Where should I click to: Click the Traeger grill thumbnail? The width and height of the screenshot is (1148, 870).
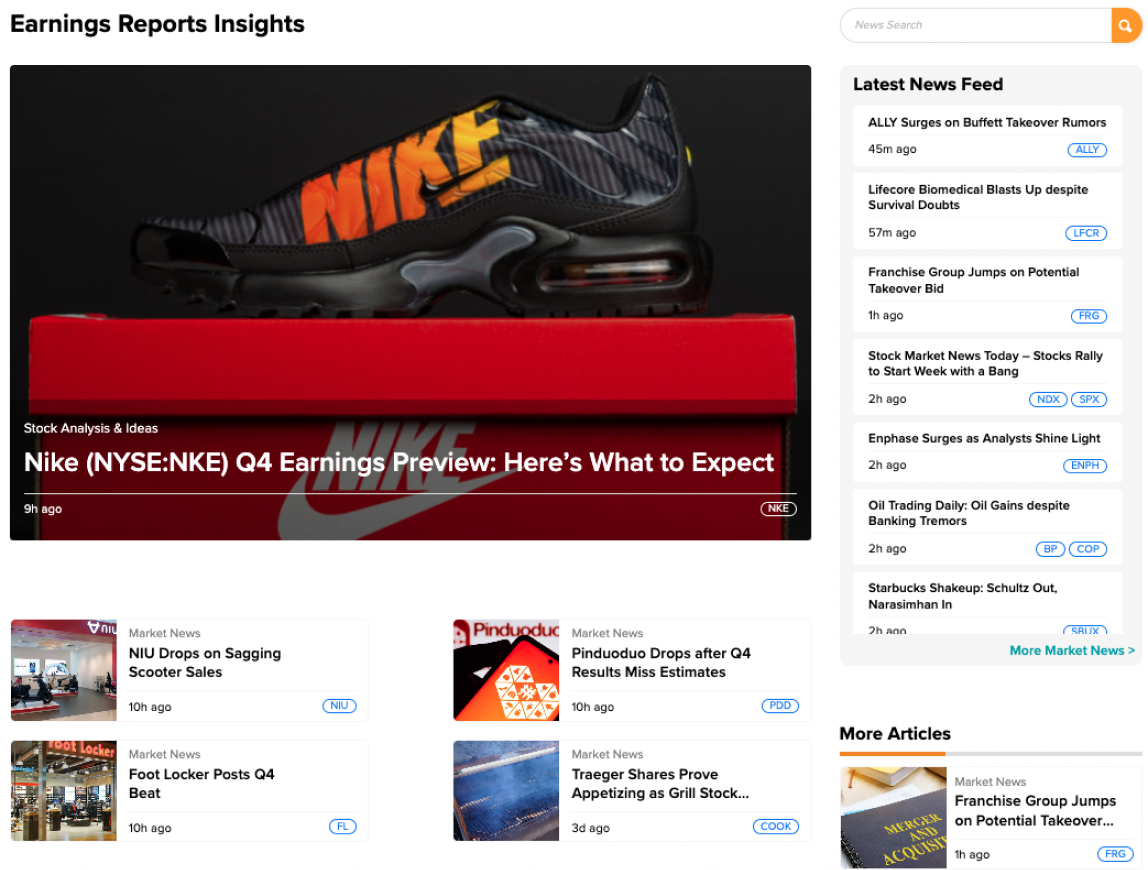coord(506,790)
